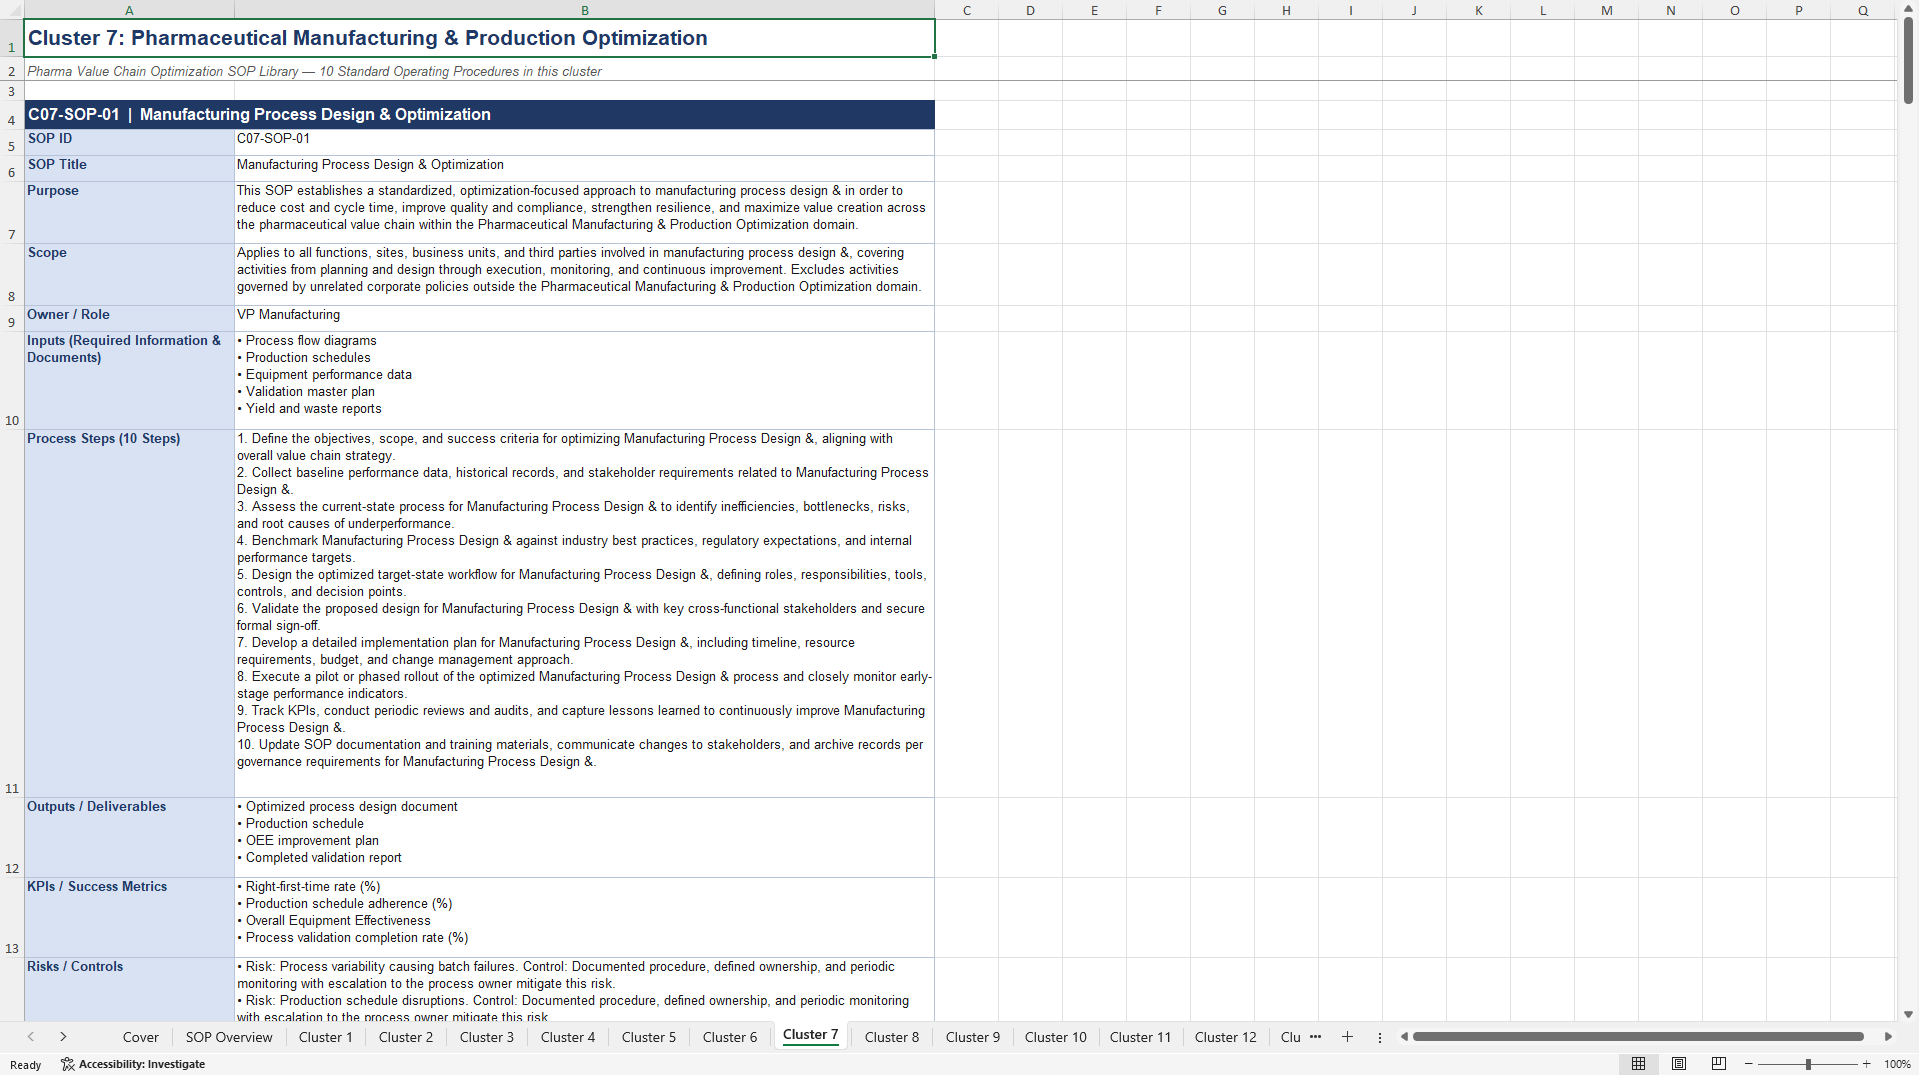Select the active Cluster 7 tab

pos(811,1035)
